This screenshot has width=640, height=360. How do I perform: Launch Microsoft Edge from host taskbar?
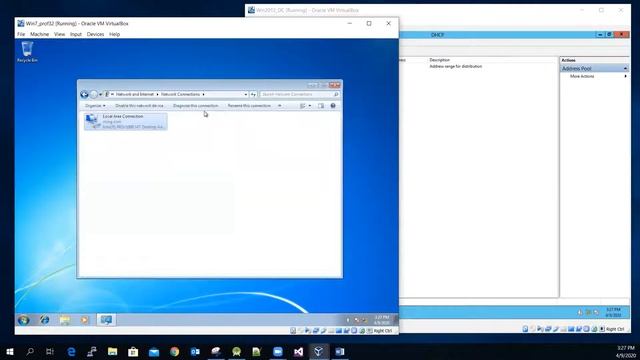click(x=71, y=351)
